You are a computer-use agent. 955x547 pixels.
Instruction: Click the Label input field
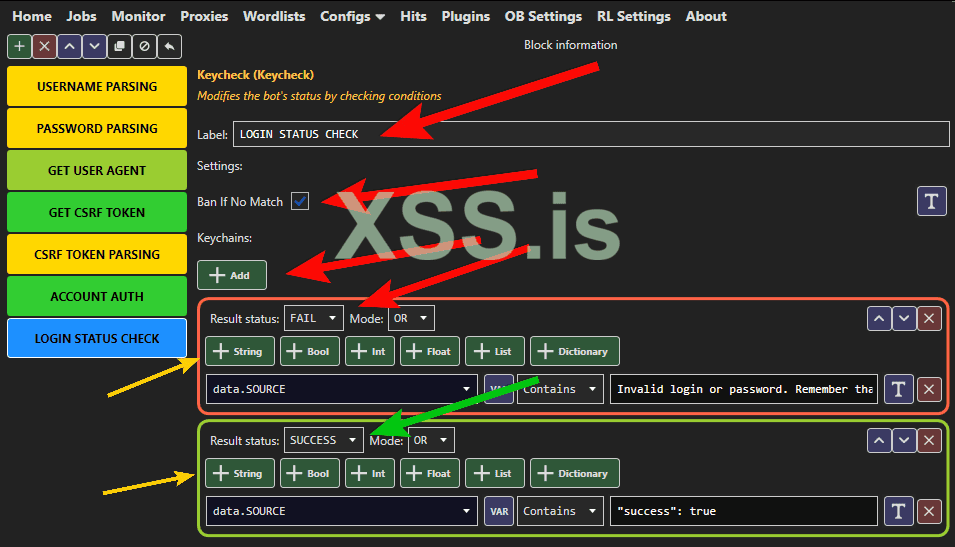[591, 134]
